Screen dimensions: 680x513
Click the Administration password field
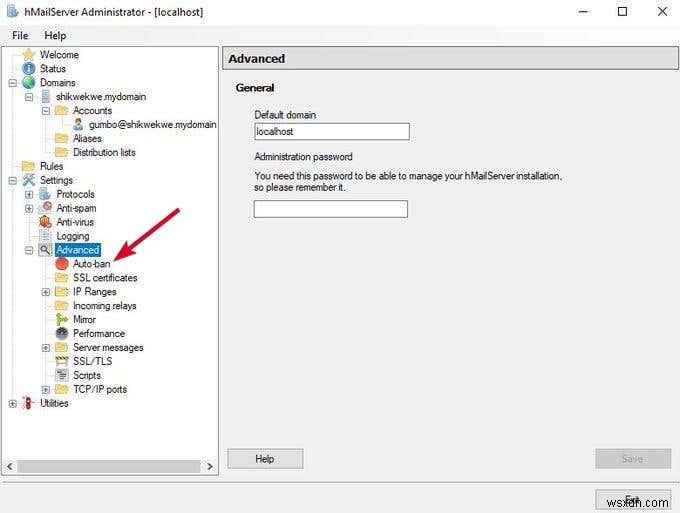(330, 209)
